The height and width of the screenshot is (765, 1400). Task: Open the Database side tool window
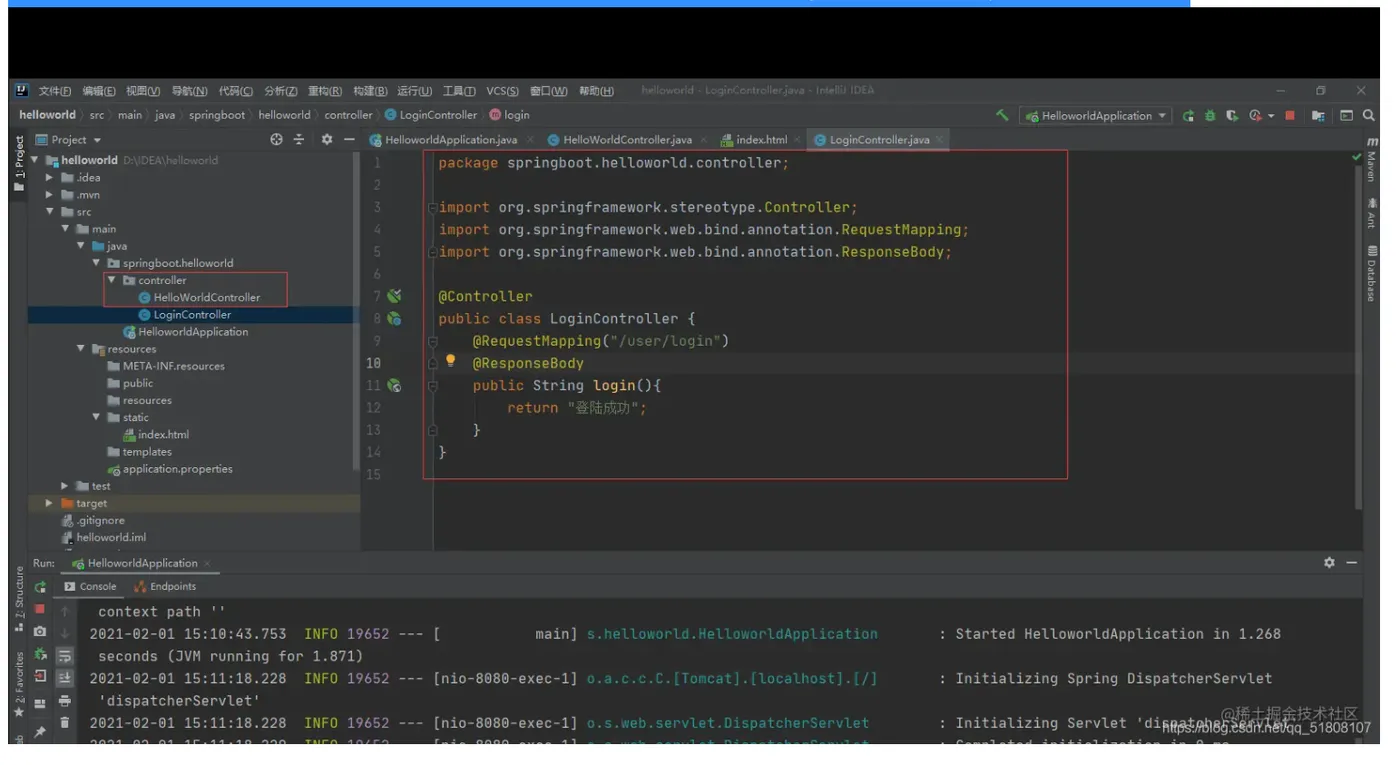(1371, 273)
